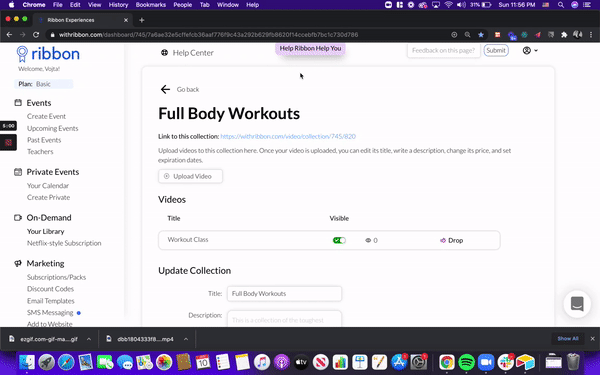Screen dimensions: 600x375
Task: Open Netflix-style Subscription page
Action: [x=64, y=243]
